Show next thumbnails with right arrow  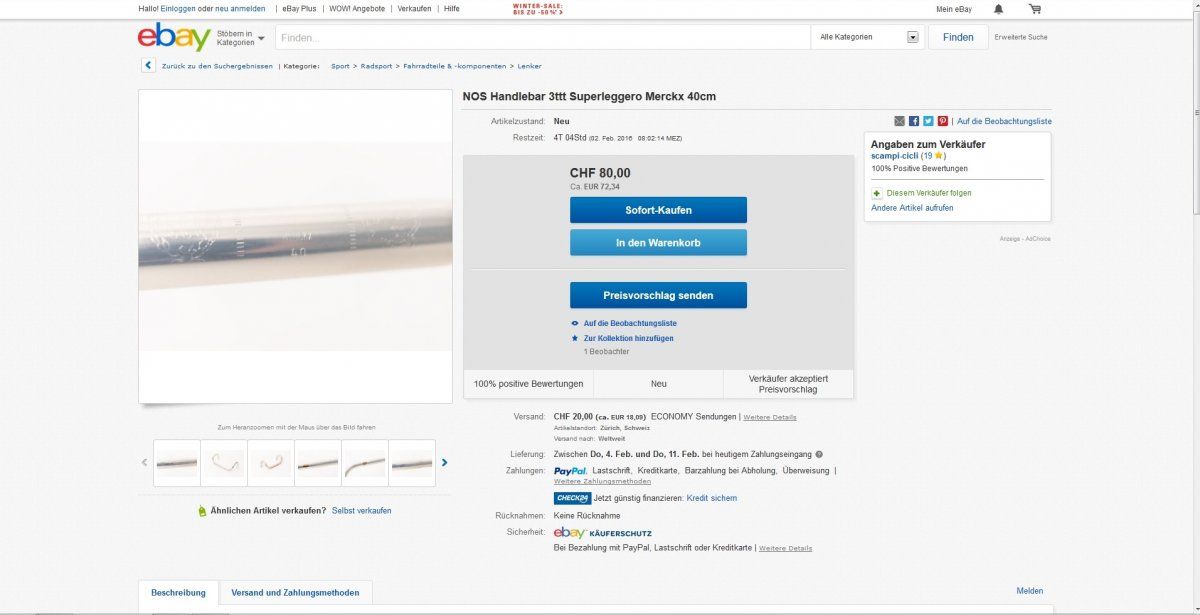pyautogui.click(x=444, y=463)
